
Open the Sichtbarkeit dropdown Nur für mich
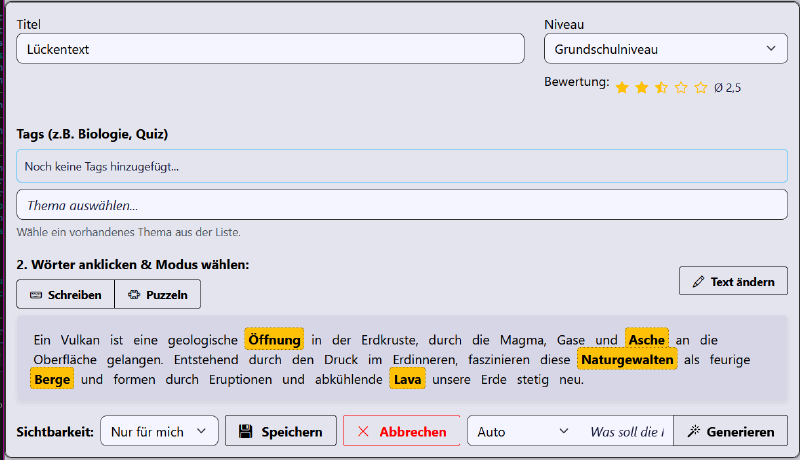pos(159,431)
